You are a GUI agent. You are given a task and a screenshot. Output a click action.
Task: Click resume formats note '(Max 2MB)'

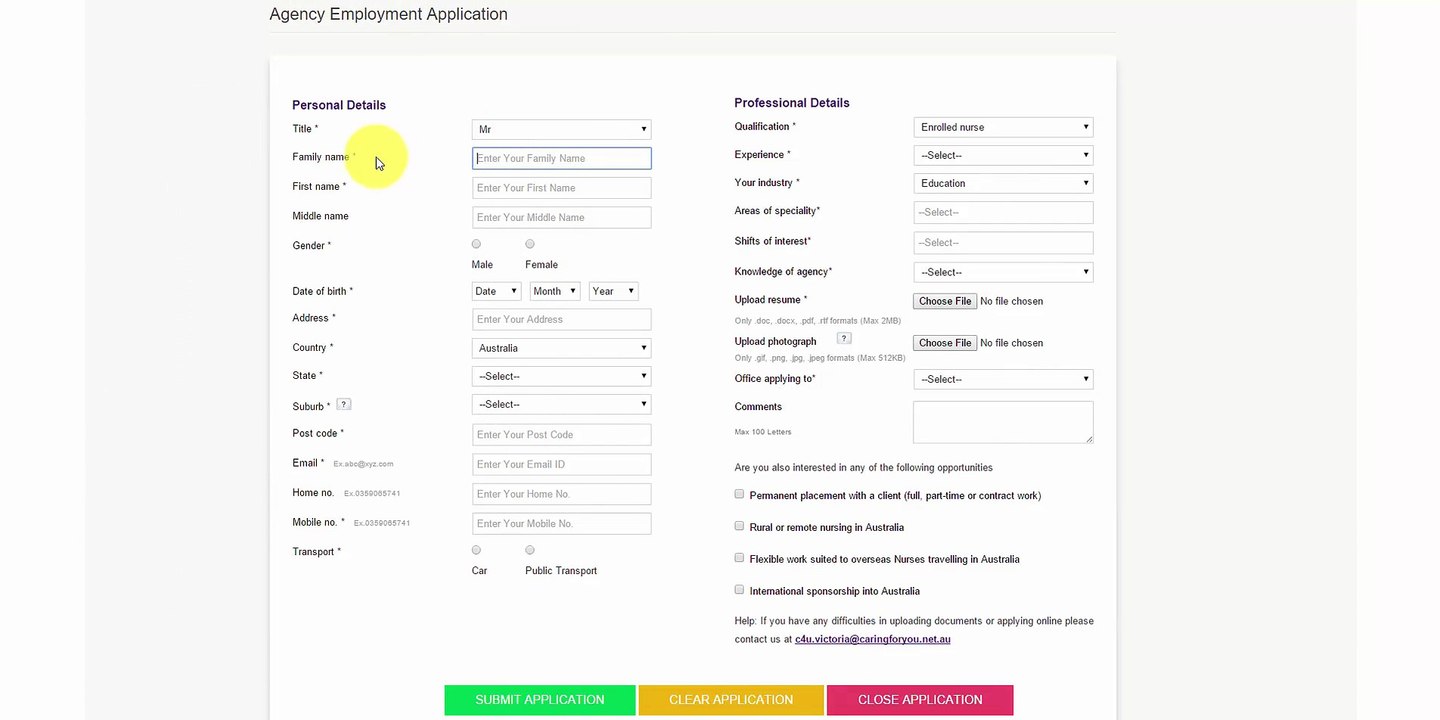(x=880, y=321)
